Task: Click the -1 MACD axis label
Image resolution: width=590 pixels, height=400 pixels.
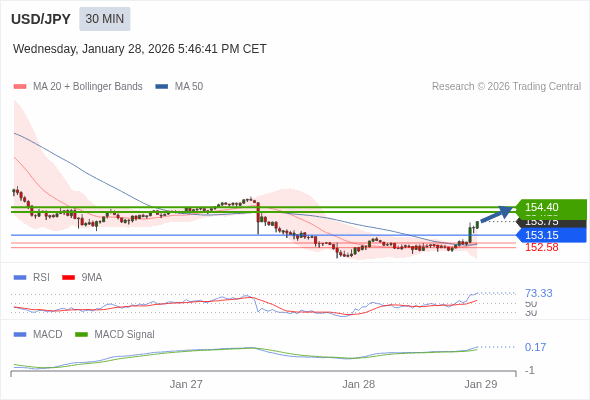Action: (x=530, y=371)
